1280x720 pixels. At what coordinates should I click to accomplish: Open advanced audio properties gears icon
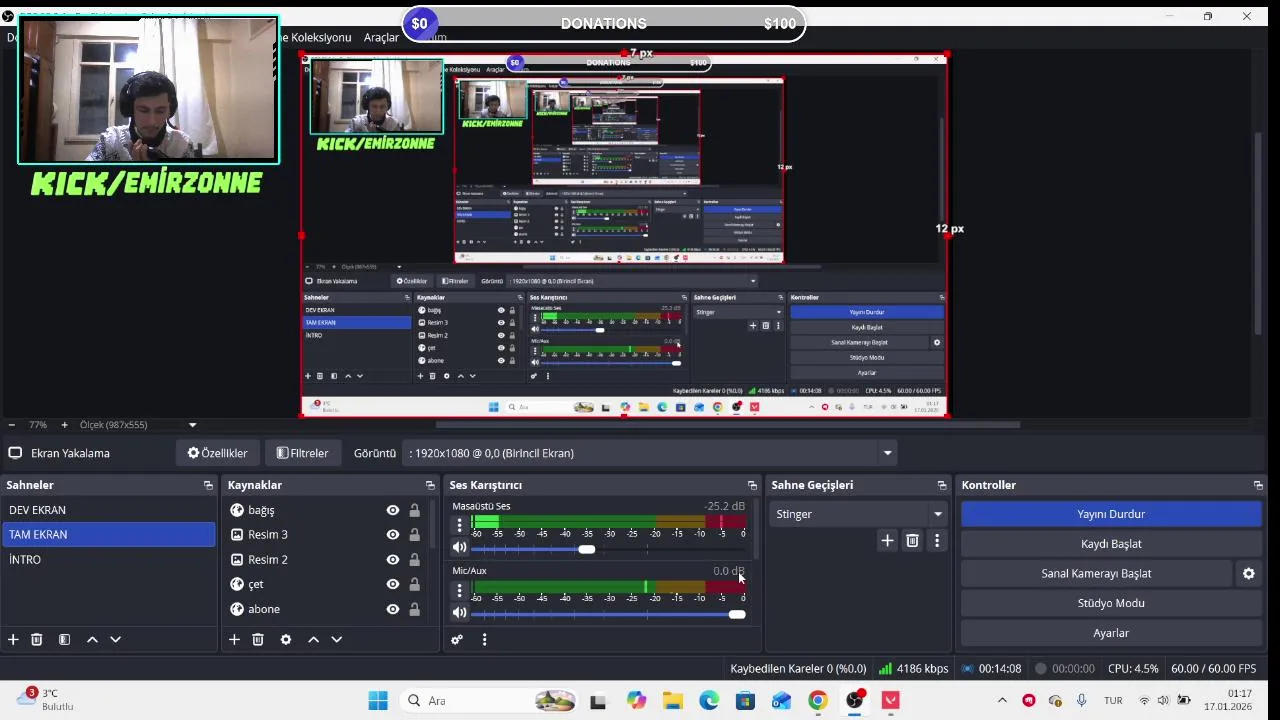click(457, 639)
